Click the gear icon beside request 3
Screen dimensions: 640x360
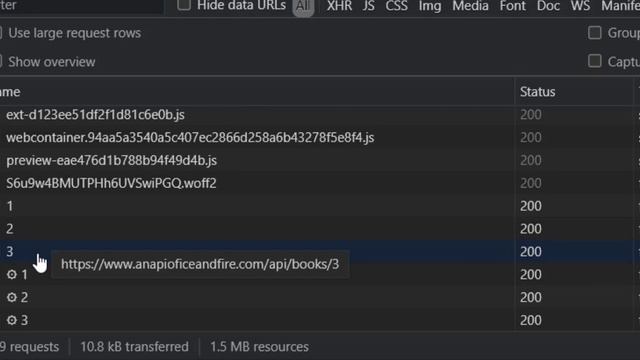point(12,320)
